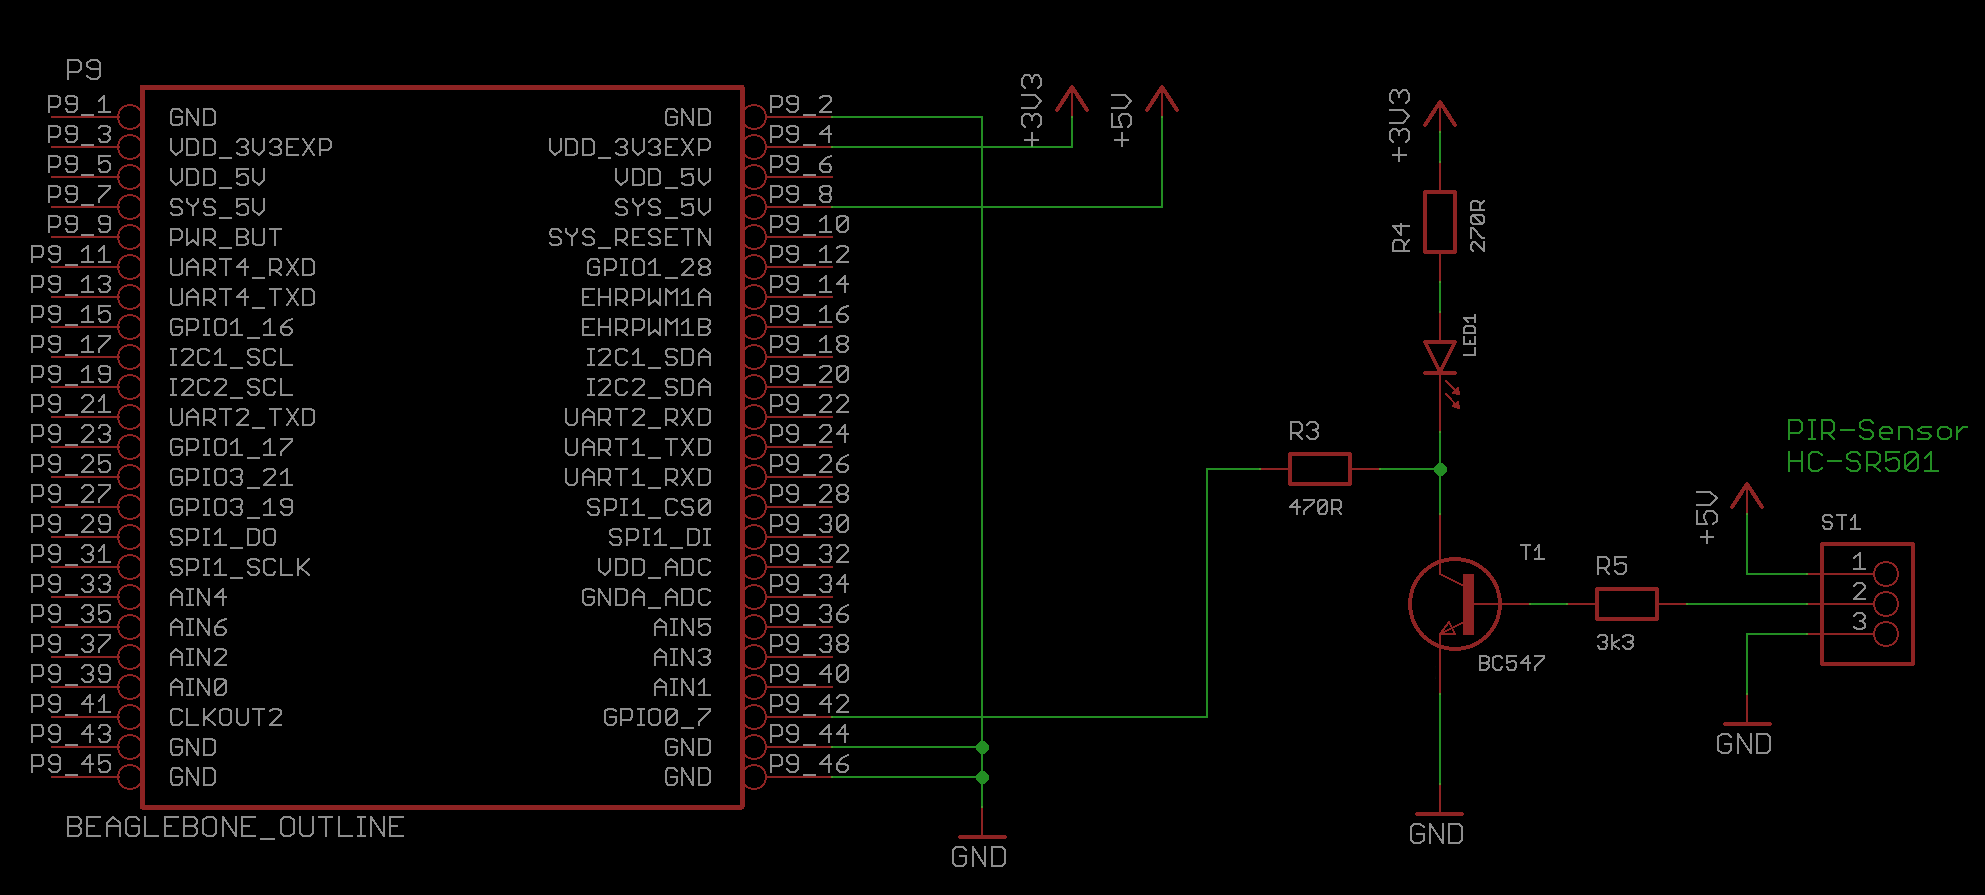Click the SYS_RESETN pin name
Image resolution: width=1985 pixels, height=895 pixels.
630,237
